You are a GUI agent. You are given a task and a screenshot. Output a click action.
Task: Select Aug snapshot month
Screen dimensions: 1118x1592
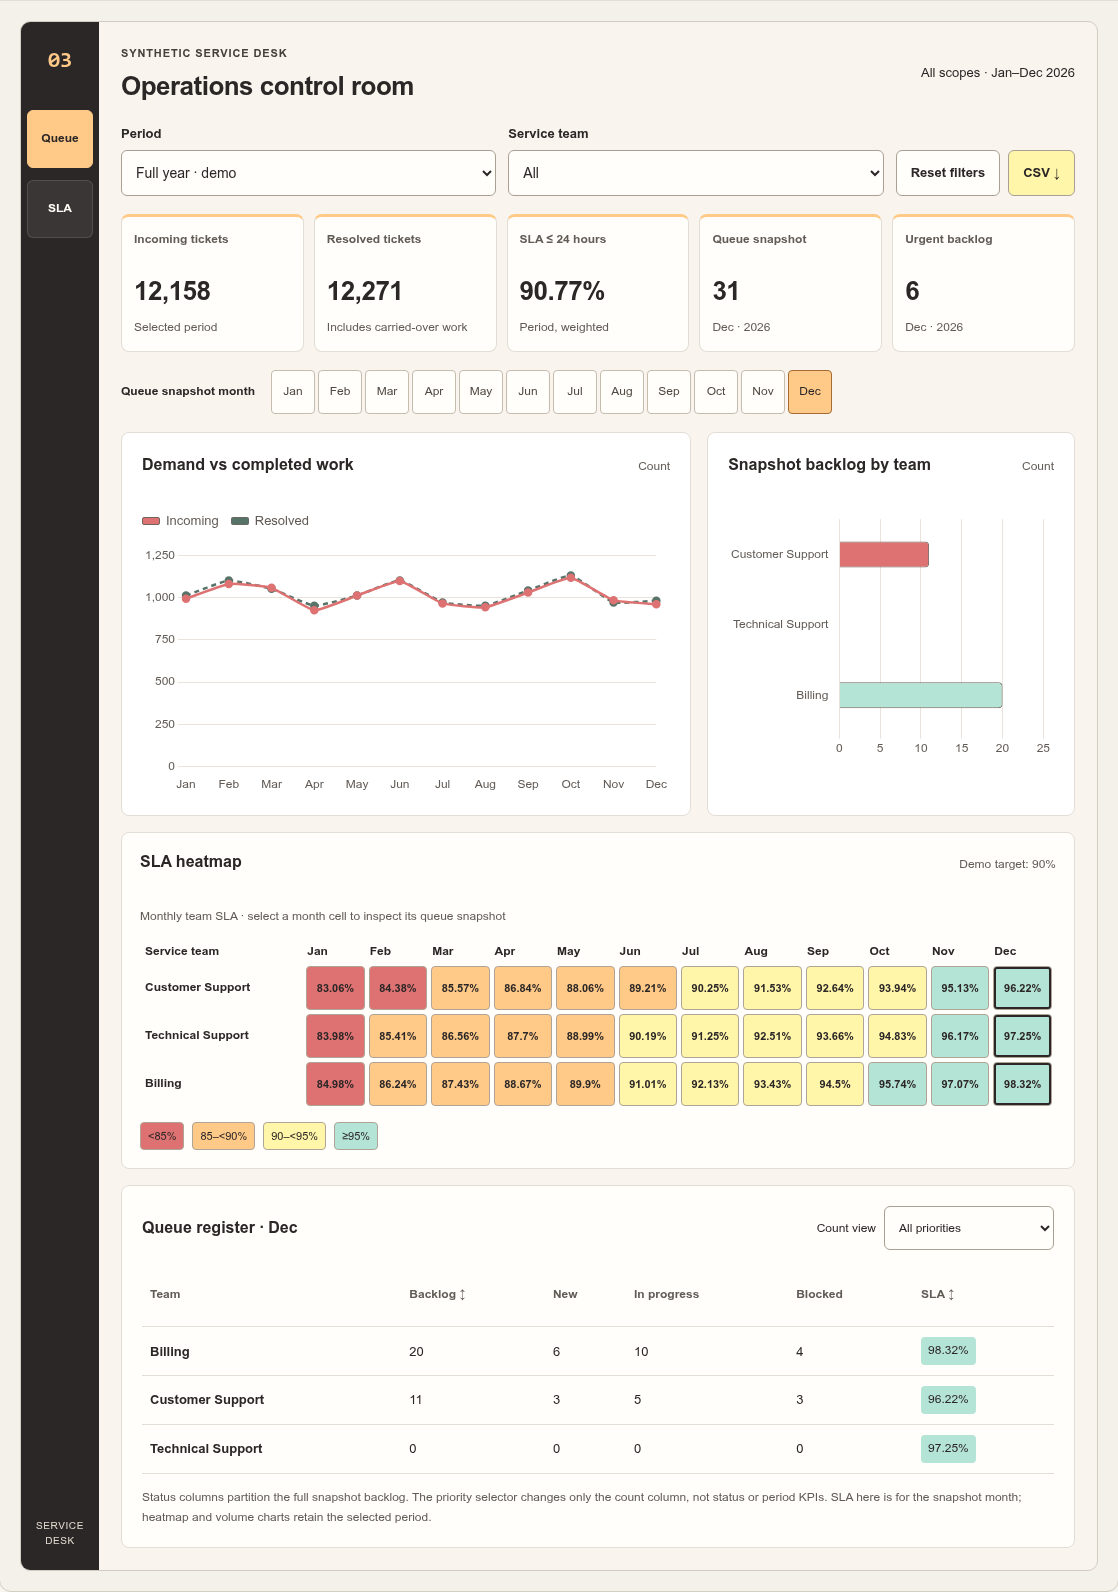[x=622, y=392]
